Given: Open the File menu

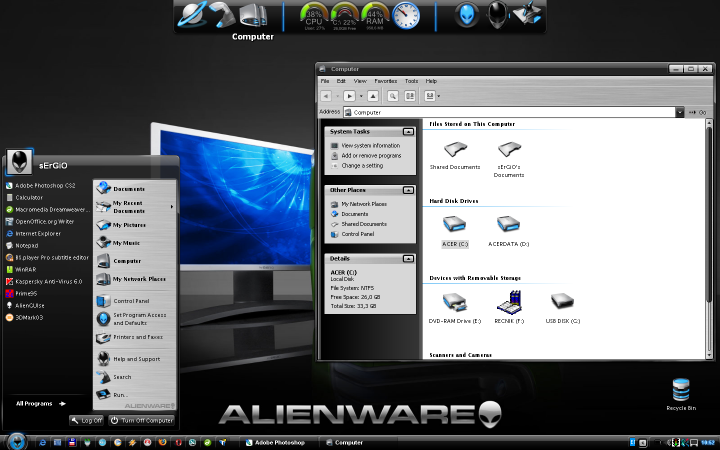Looking at the screenshot, I should [325, 81].
